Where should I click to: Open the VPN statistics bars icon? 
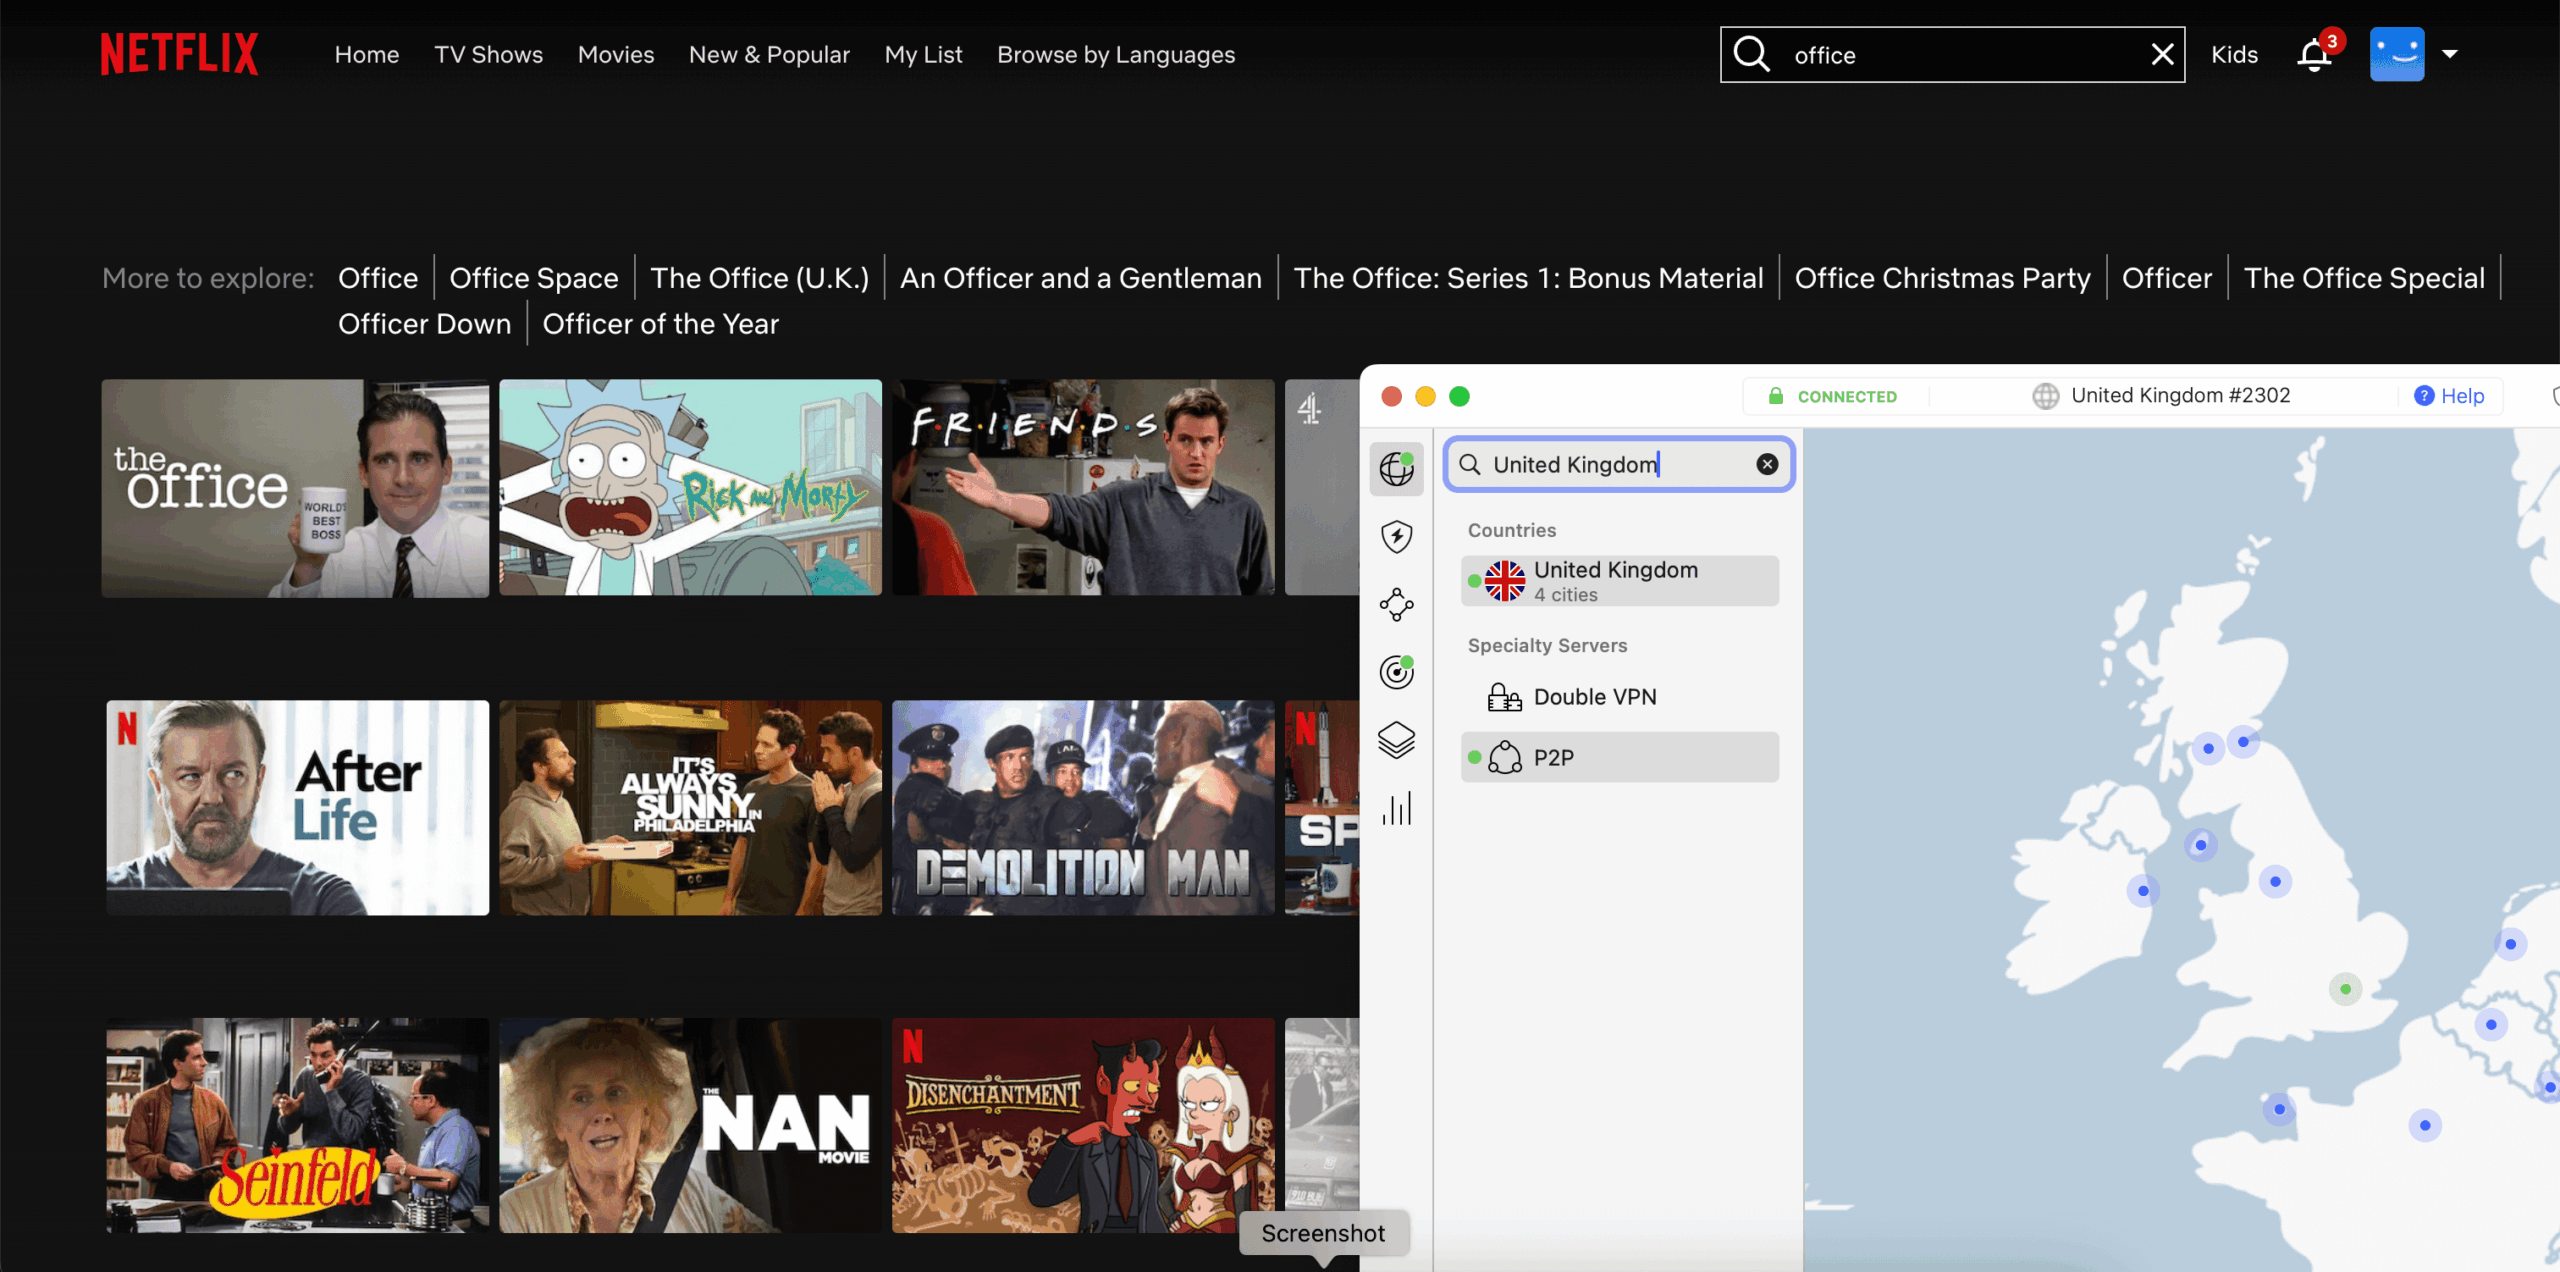coord(1396,808)
